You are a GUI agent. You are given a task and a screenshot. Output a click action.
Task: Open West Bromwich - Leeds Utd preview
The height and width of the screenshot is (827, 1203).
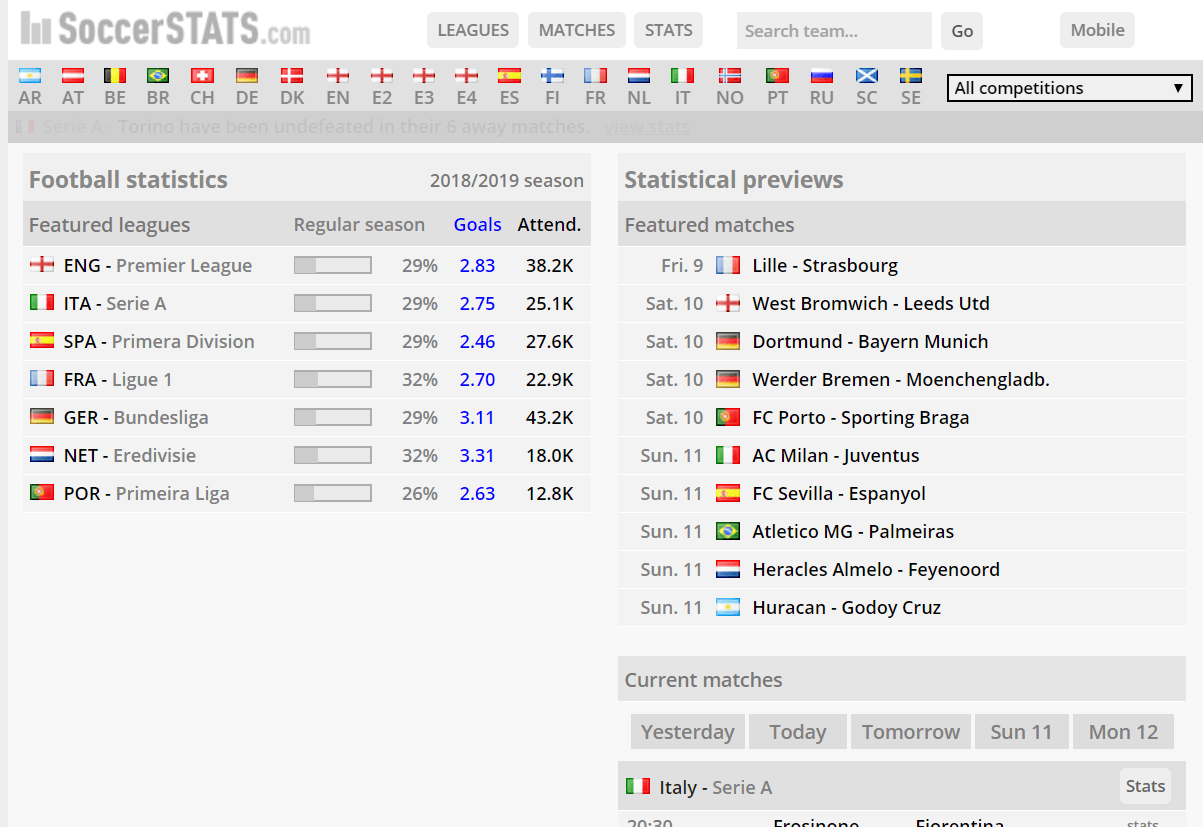(871, 303)
